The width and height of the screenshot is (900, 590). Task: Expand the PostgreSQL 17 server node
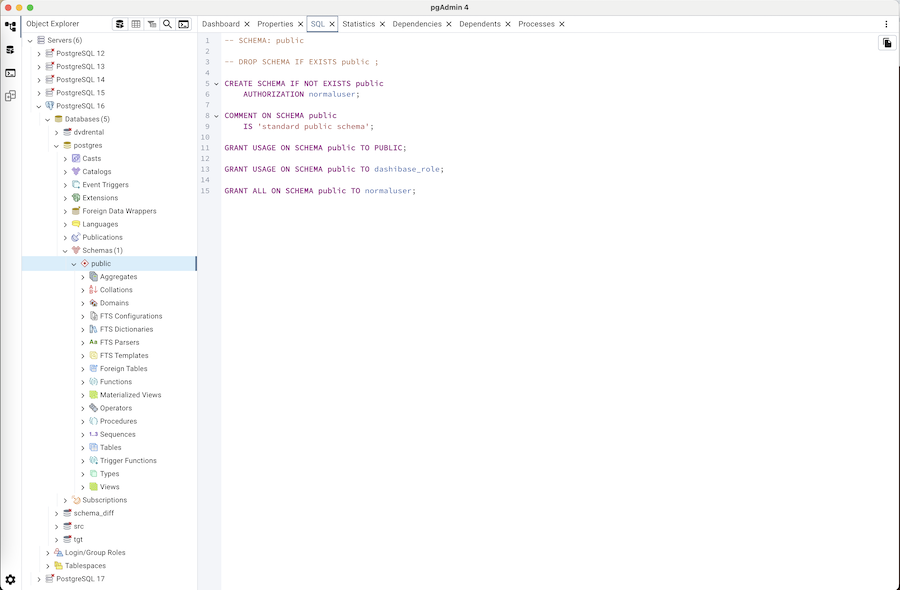[x=39, y=578]
